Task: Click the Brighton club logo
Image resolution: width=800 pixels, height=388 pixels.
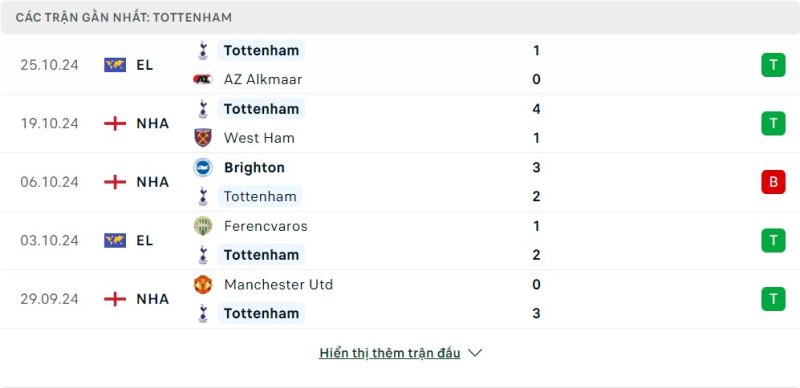Action: click(x=203, y=167)
